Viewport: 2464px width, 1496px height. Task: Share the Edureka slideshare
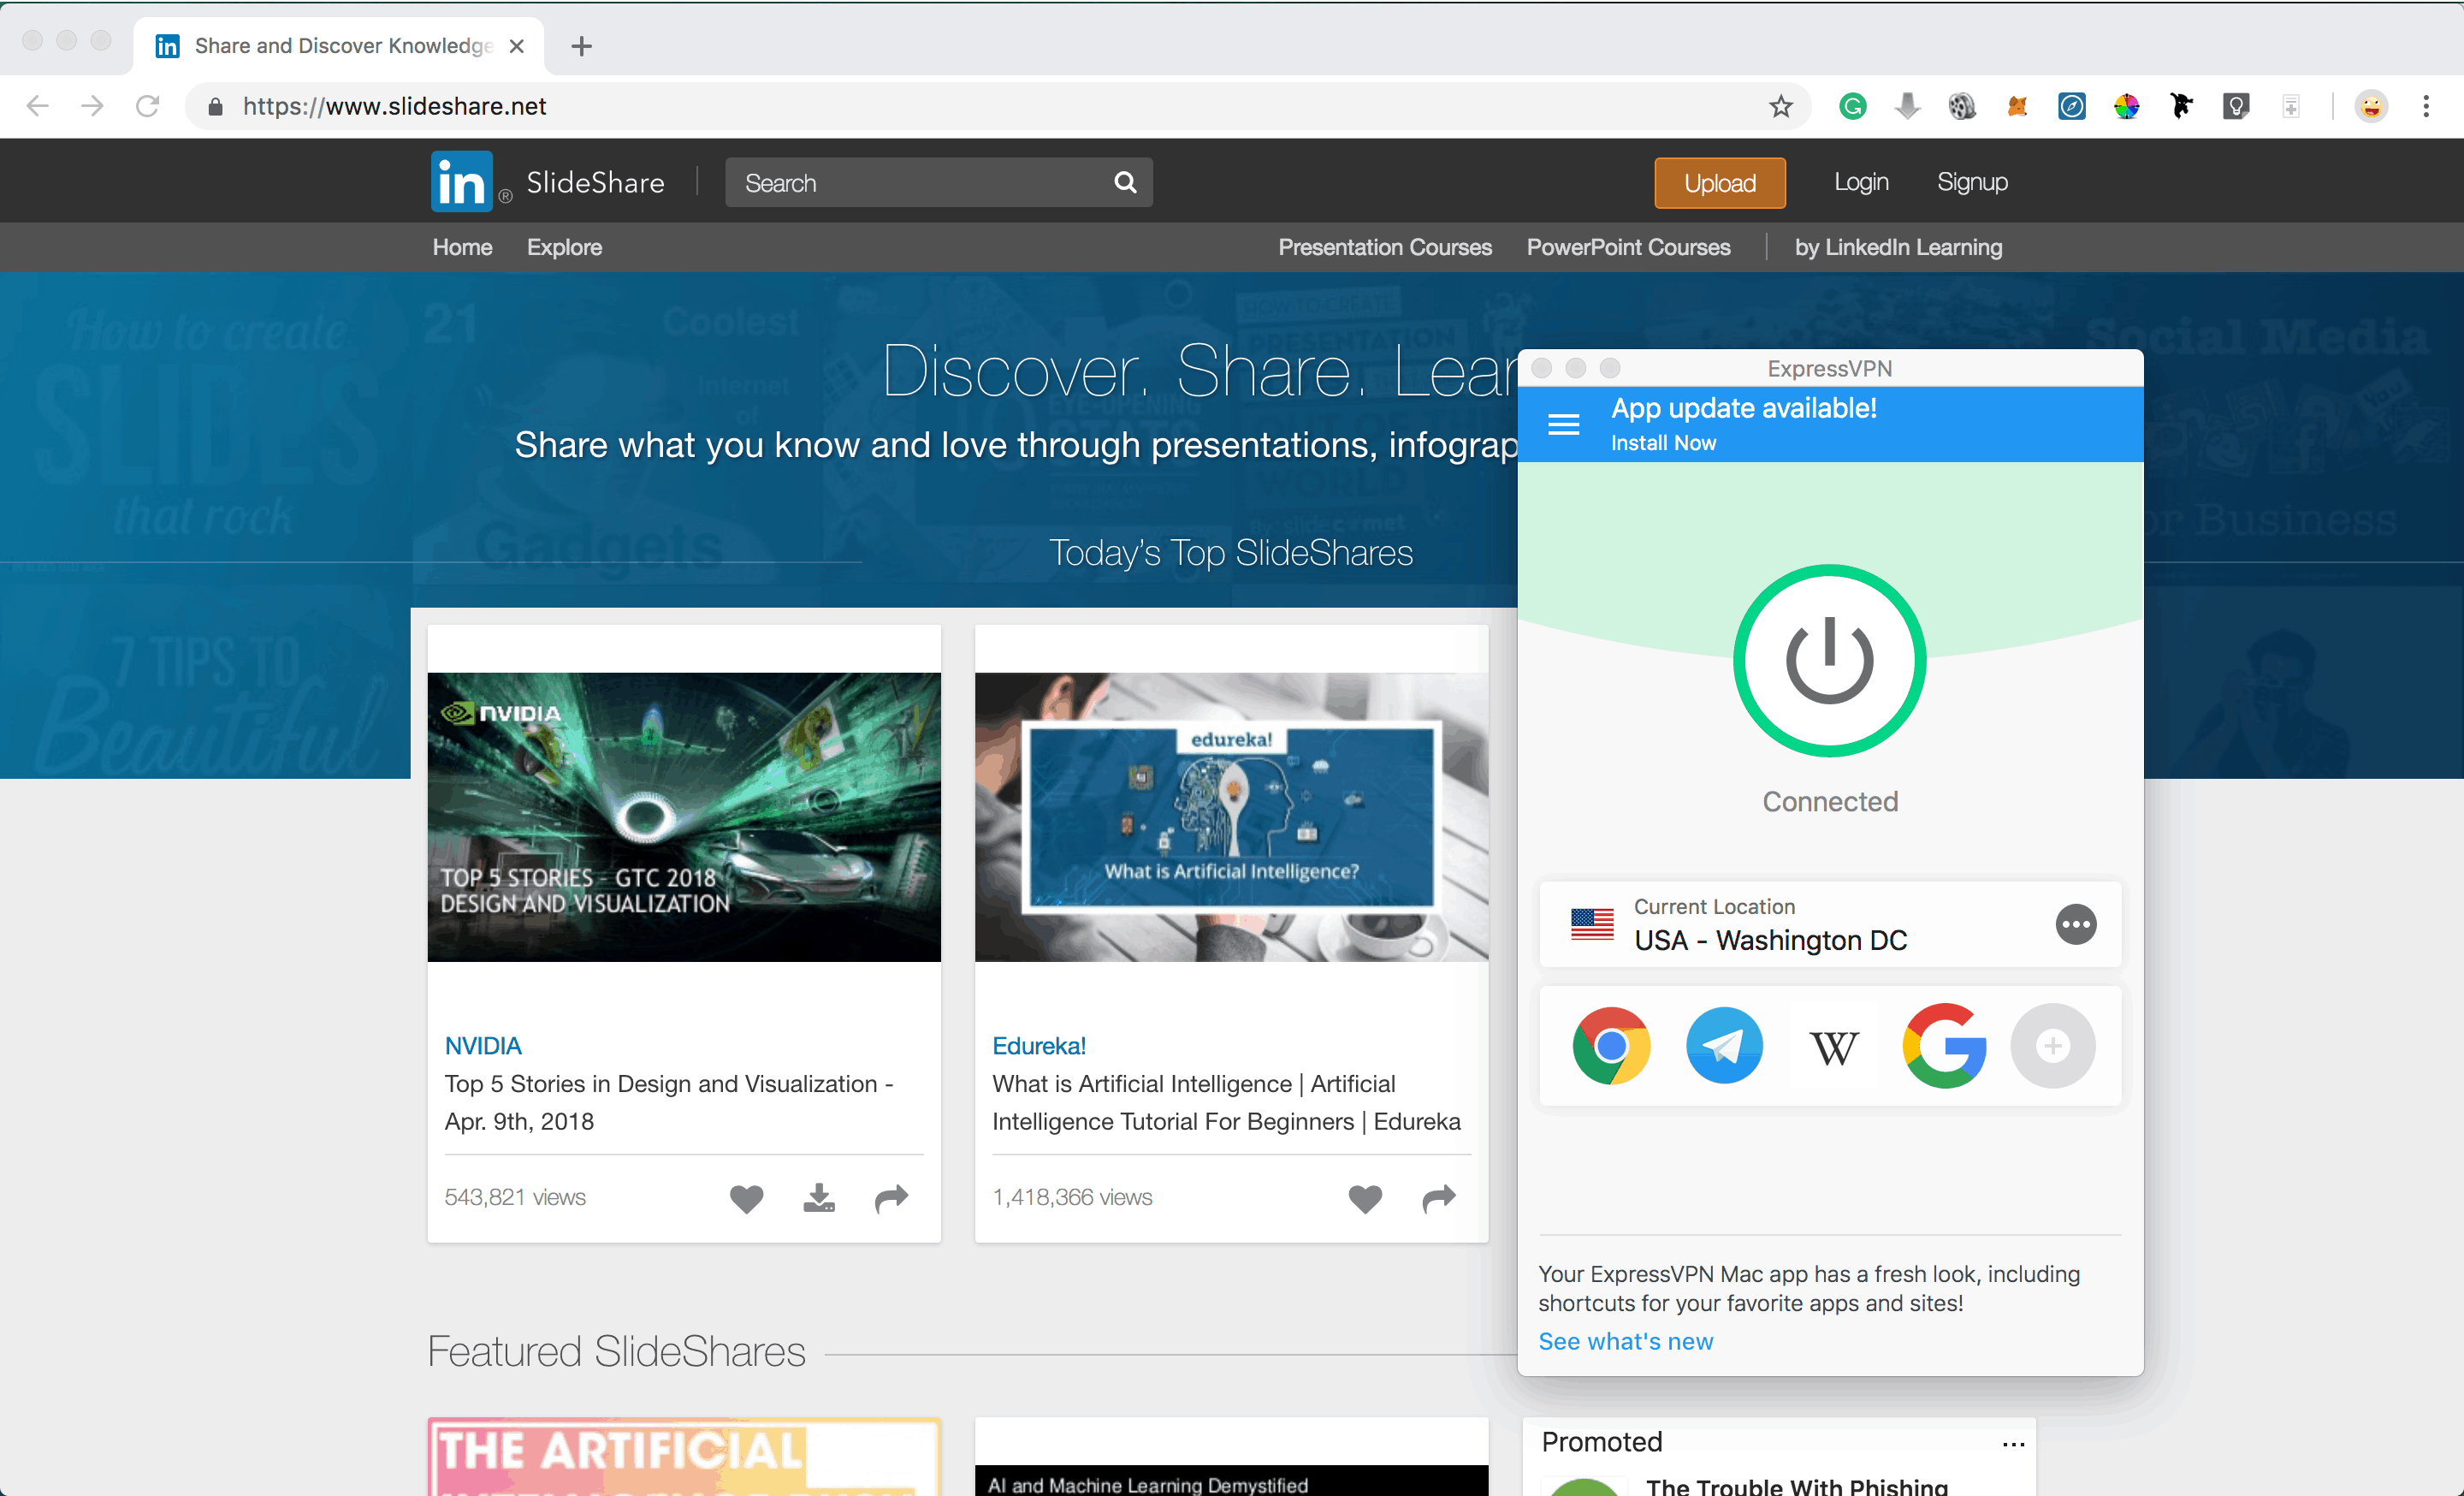pos(1438,1197)
